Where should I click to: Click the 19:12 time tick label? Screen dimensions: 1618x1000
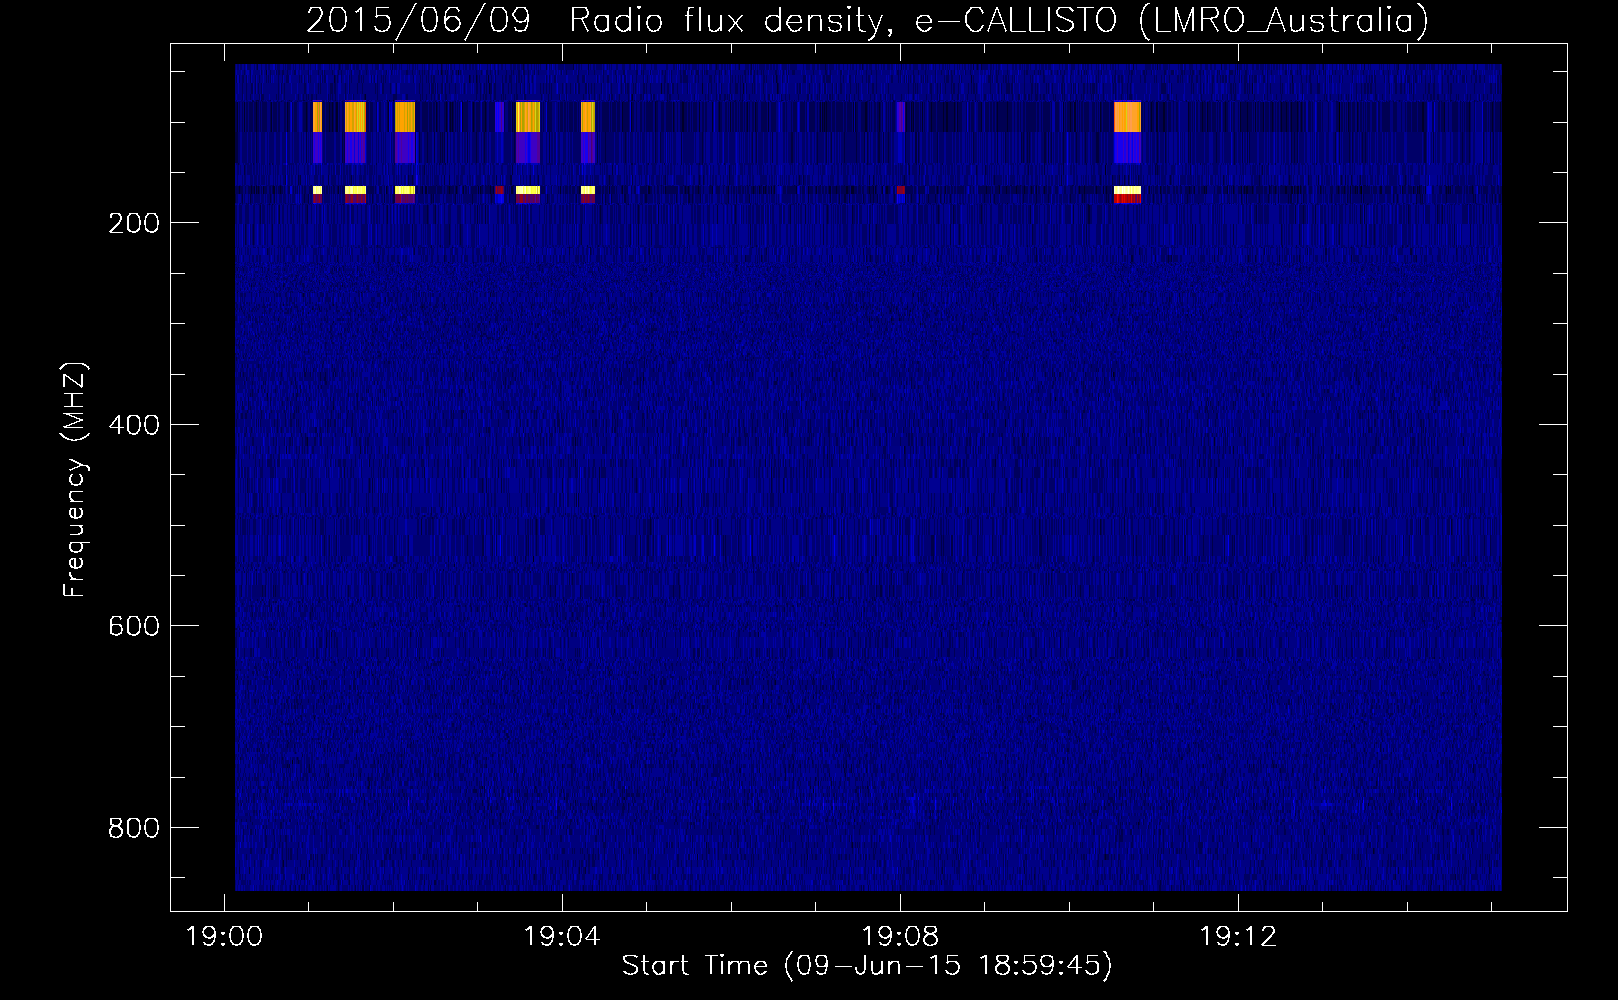[1238, 936]
